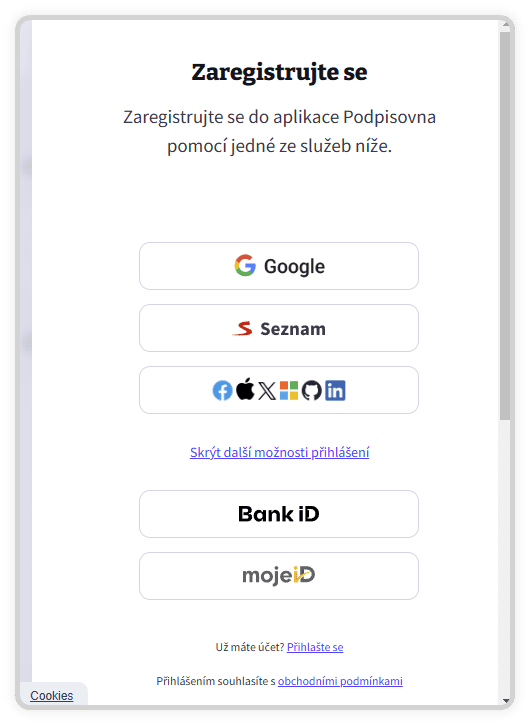Register using the Google button
Screen dimensions: 530x725
tap(279, 266)
